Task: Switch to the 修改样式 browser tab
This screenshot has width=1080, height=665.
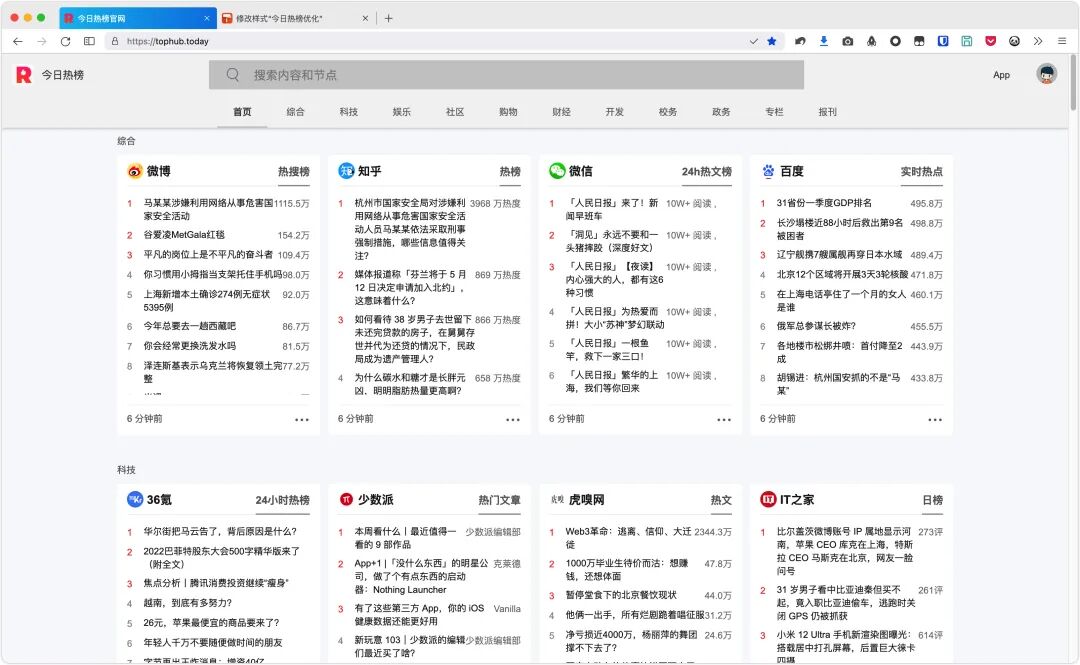Action: point(296,19)
